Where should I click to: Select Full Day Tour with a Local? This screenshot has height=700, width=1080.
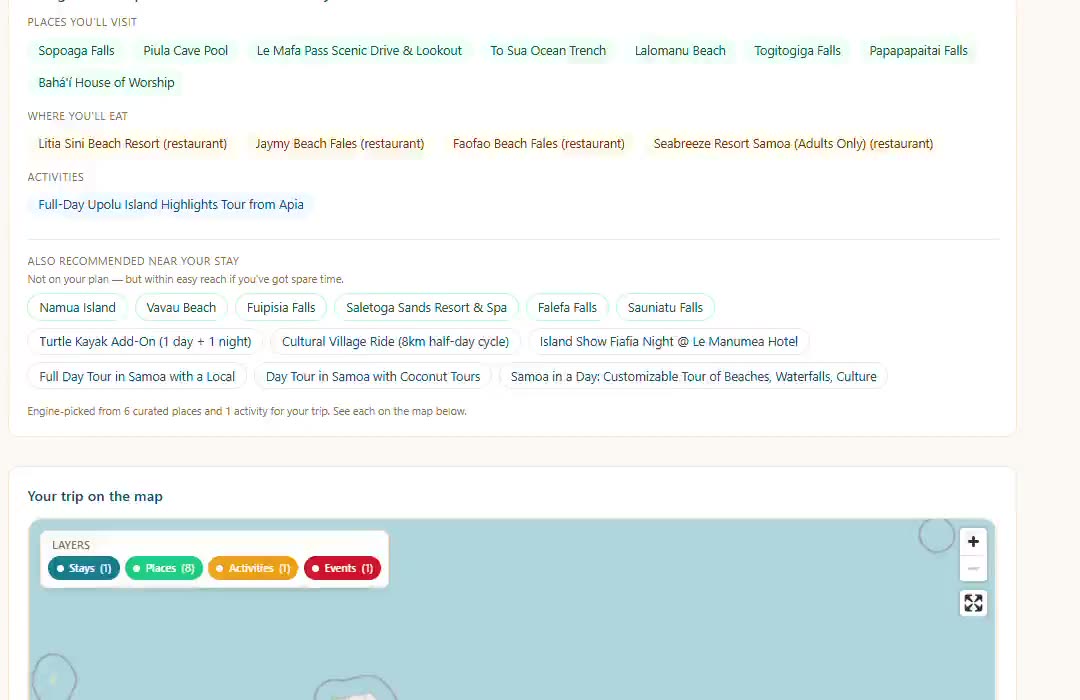(137, 377)
